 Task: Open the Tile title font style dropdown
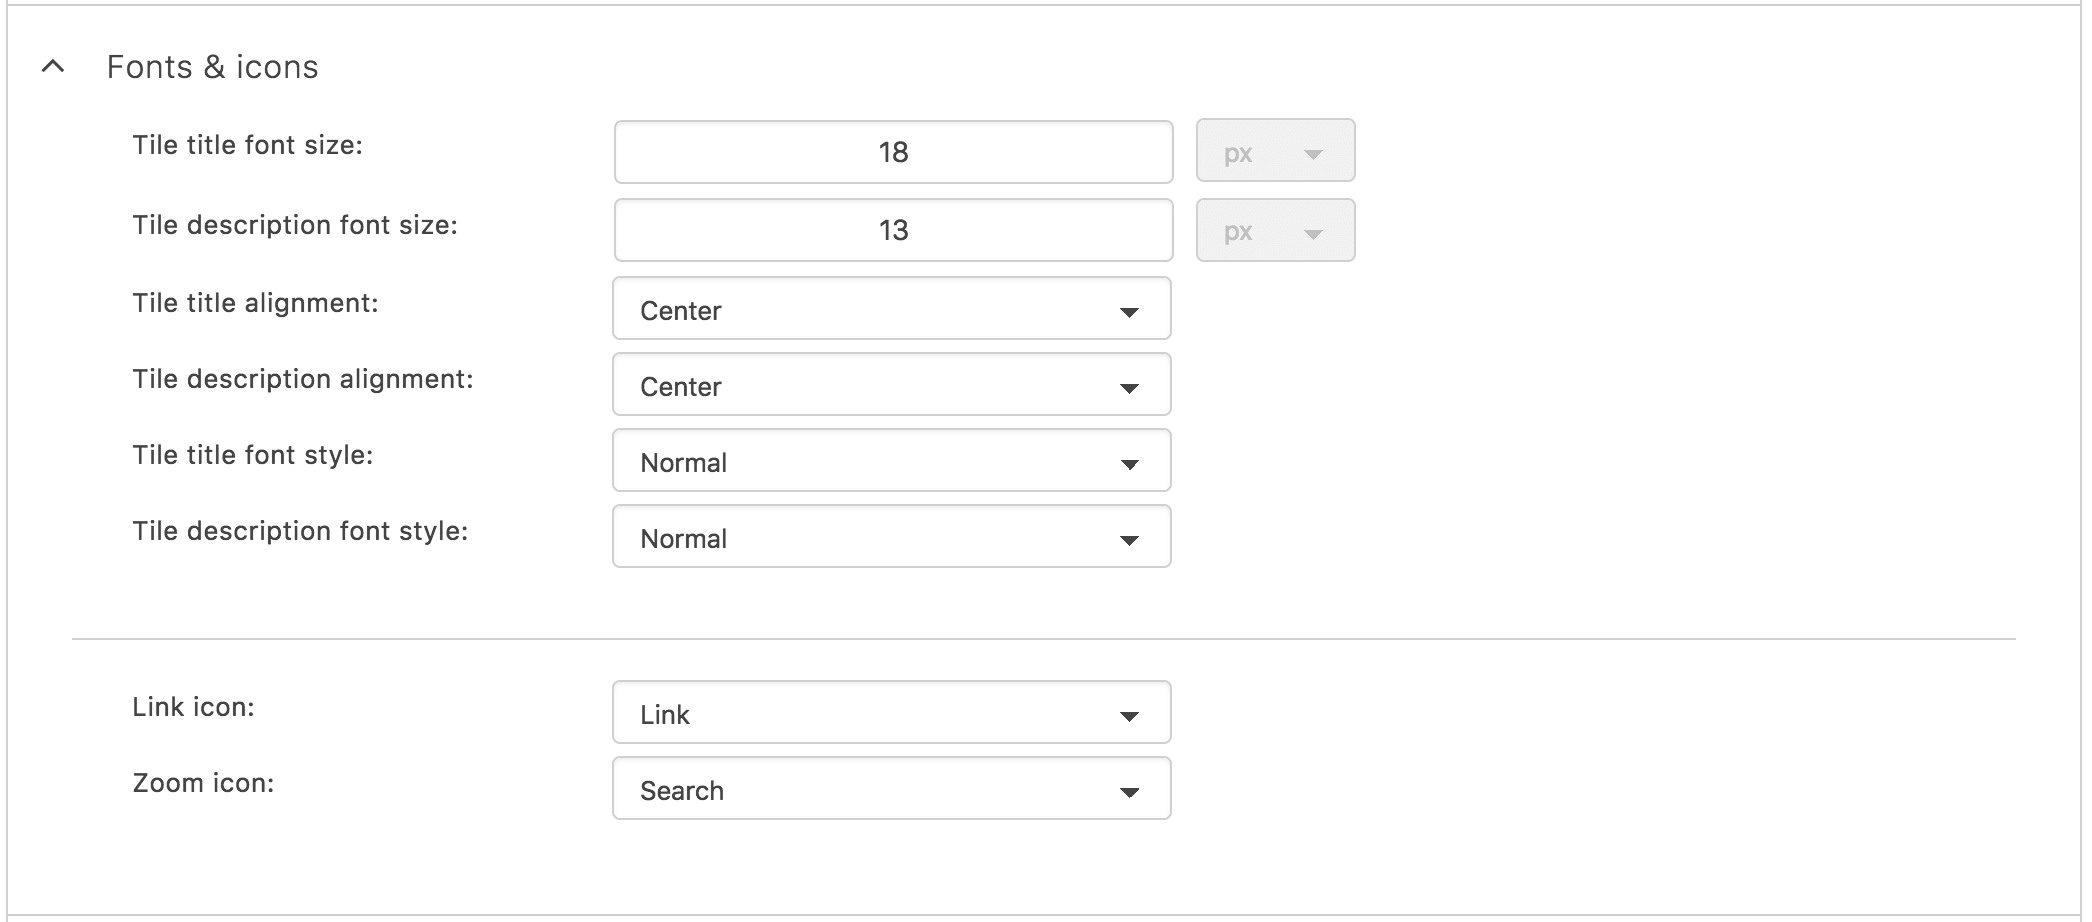pyautogui.click(x=890, y=461)
